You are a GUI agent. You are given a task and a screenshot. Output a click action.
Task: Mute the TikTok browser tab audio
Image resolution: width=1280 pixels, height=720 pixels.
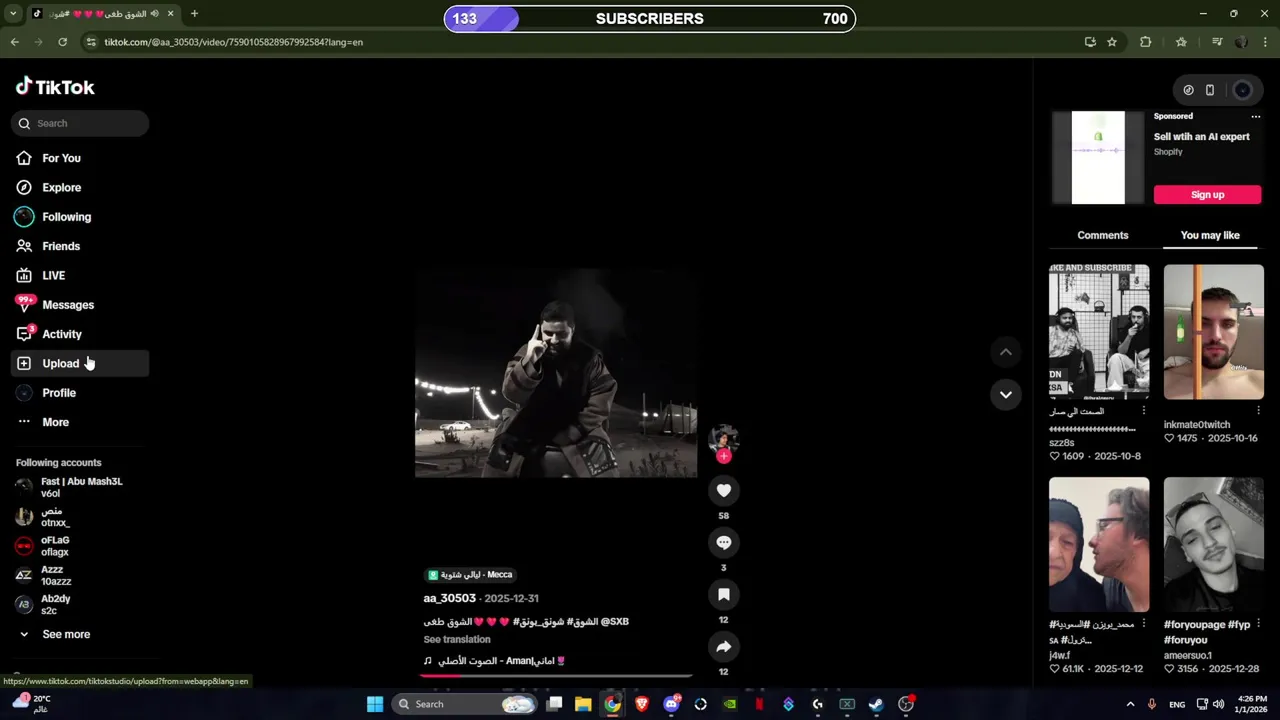(x=155, y=14)
